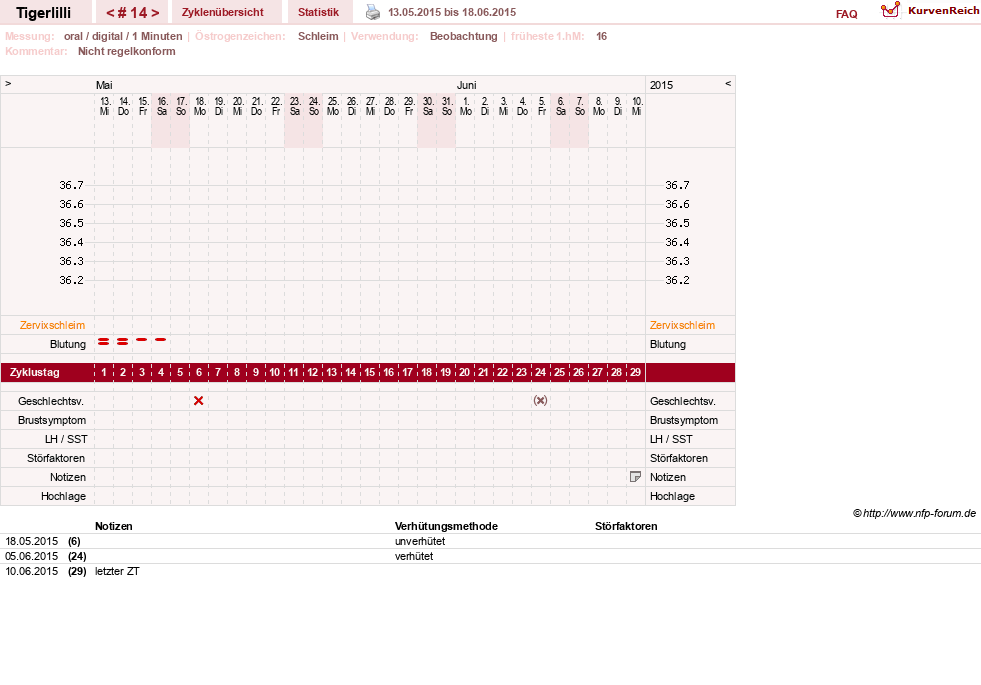Click the left 36.7 temperature label
981x685 pixels.
click(71, 185)
